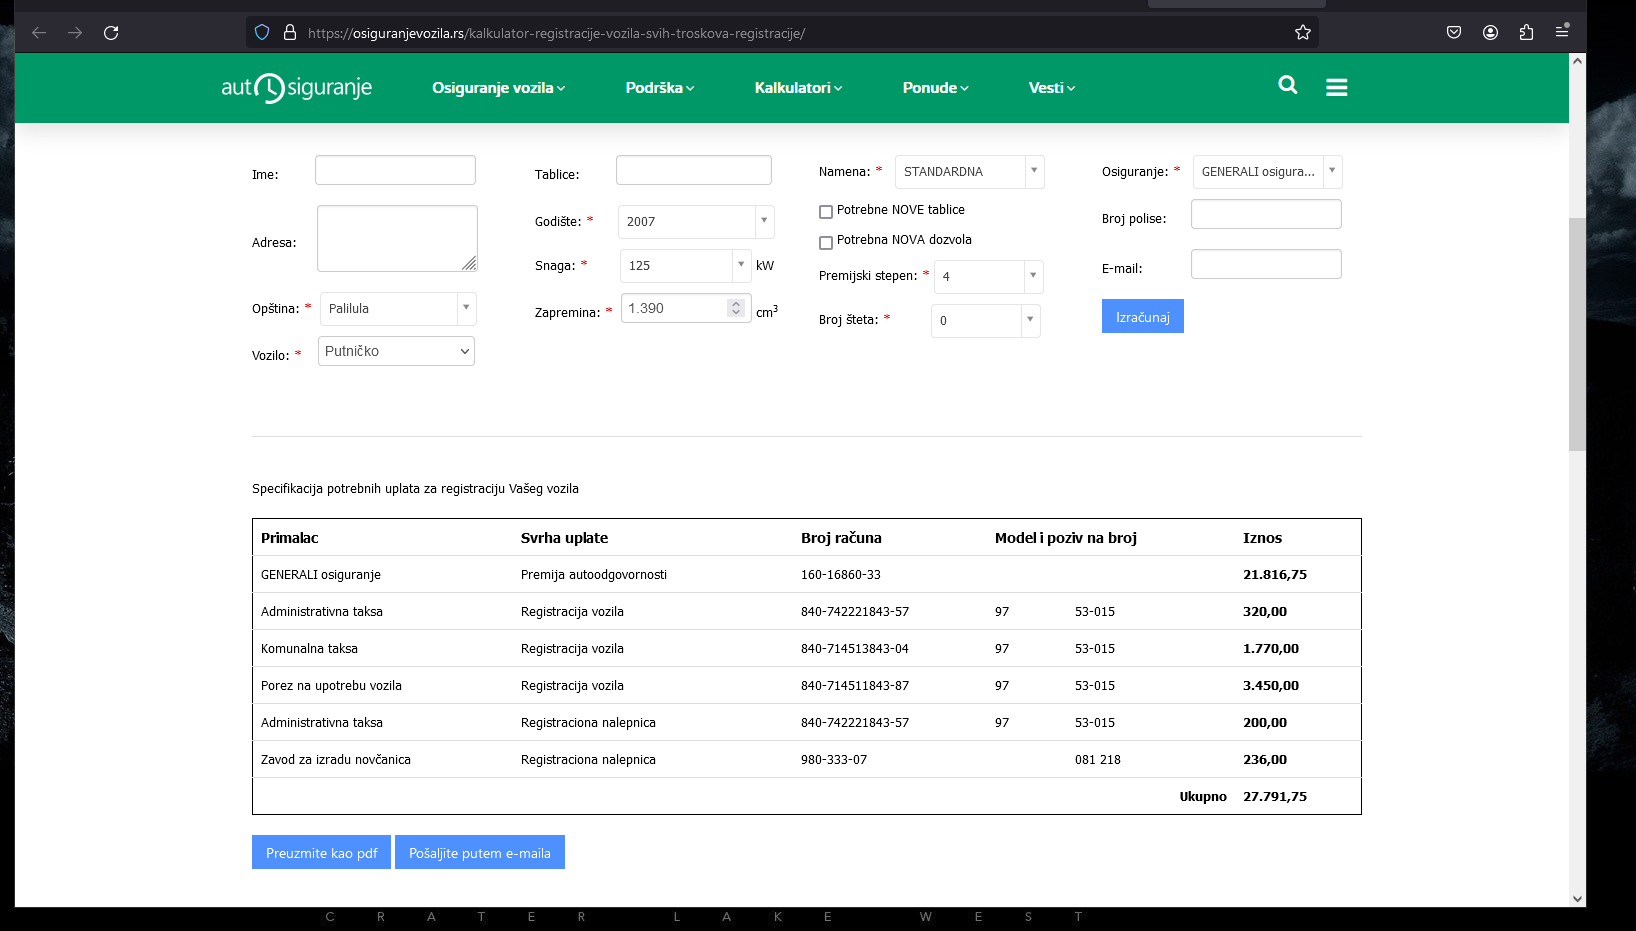This screenshot has width=1636, height=931.
Task: Open the Godište 2007 dropdown
Action: [696, 222]
